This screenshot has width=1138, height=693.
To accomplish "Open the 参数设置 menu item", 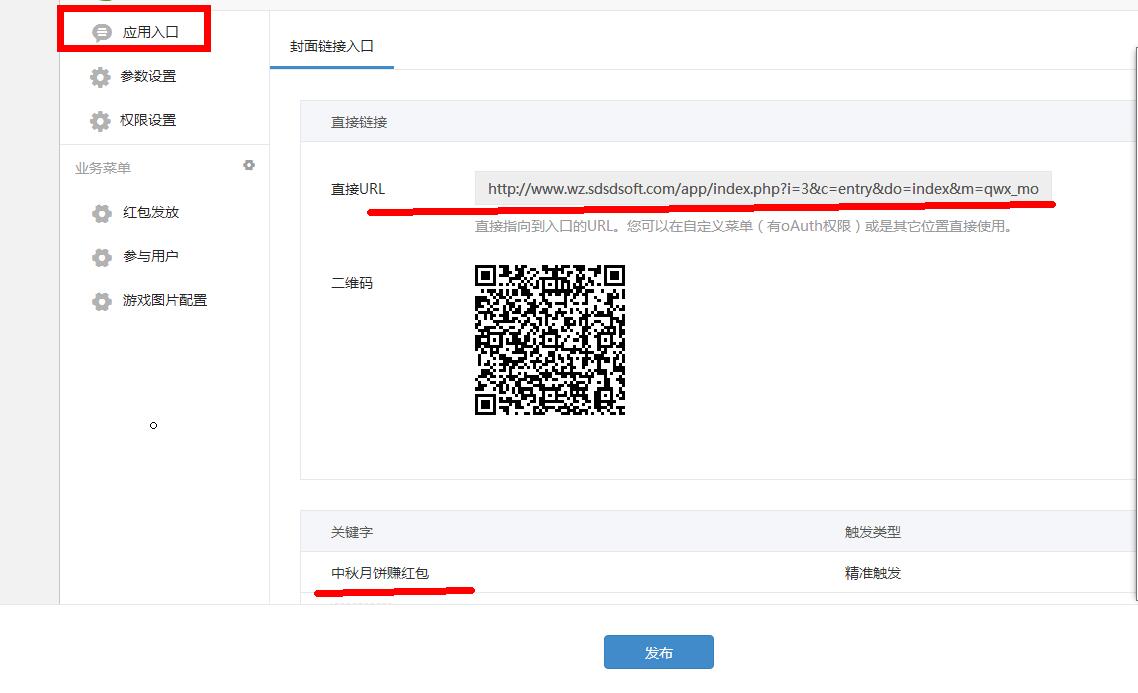I will (x=148, y=76).
